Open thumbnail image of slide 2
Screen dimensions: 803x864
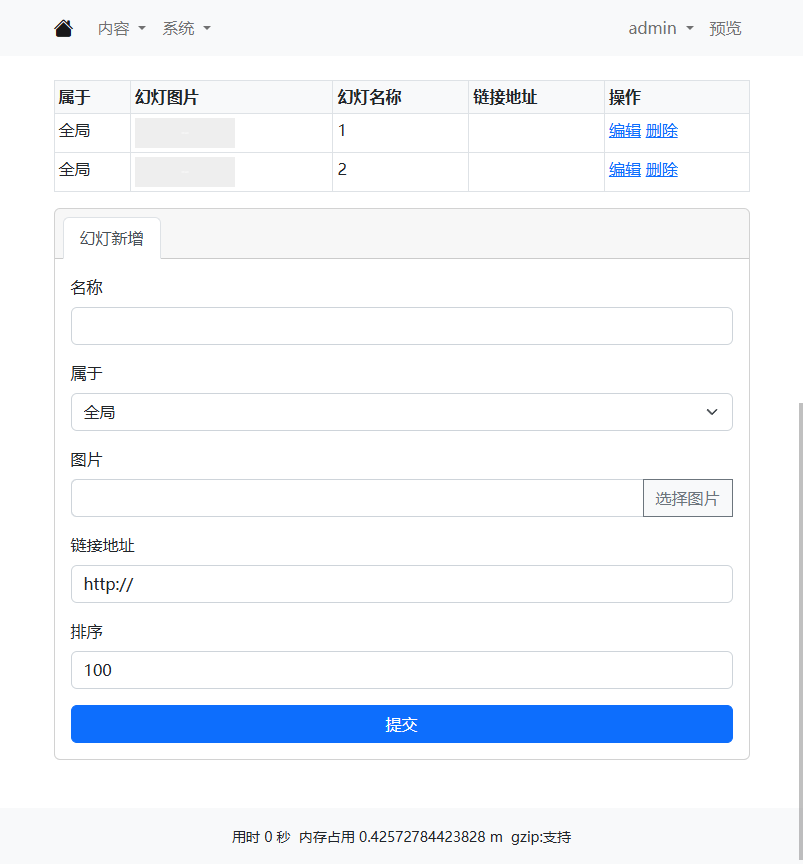point(185,172)
